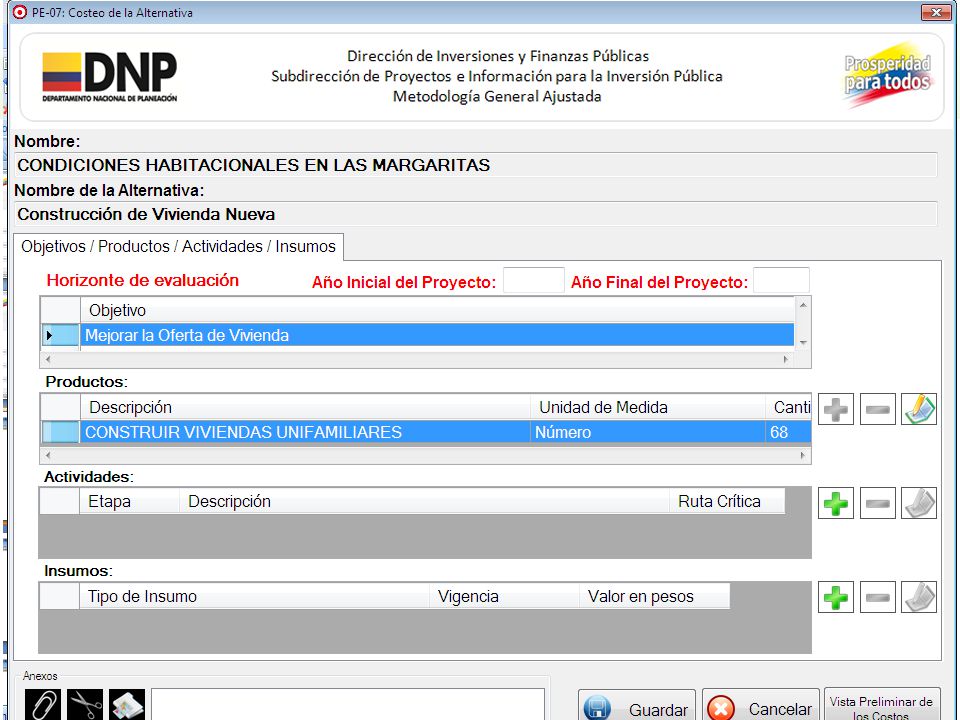This screenshot has height=720, width=960.
Task: Click the remove insumo minus icon
Action: [877, 597]
